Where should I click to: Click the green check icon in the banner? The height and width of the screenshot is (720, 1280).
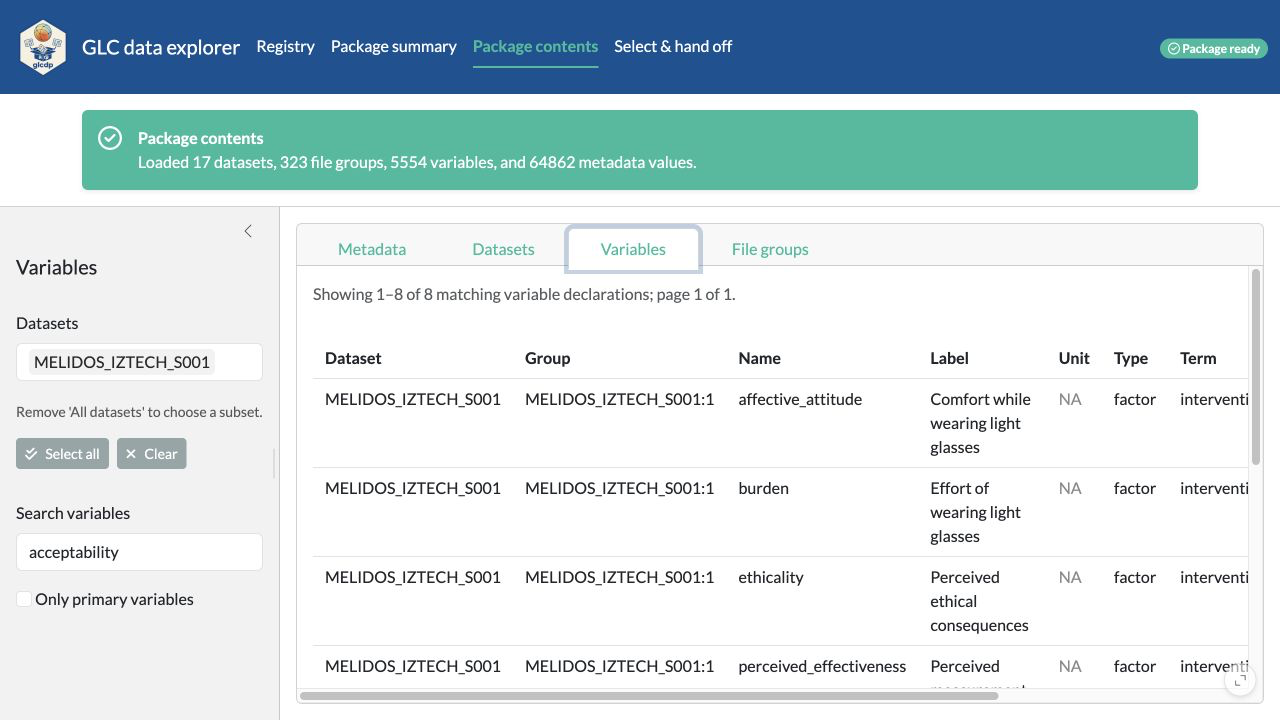(x=110, y=138)
